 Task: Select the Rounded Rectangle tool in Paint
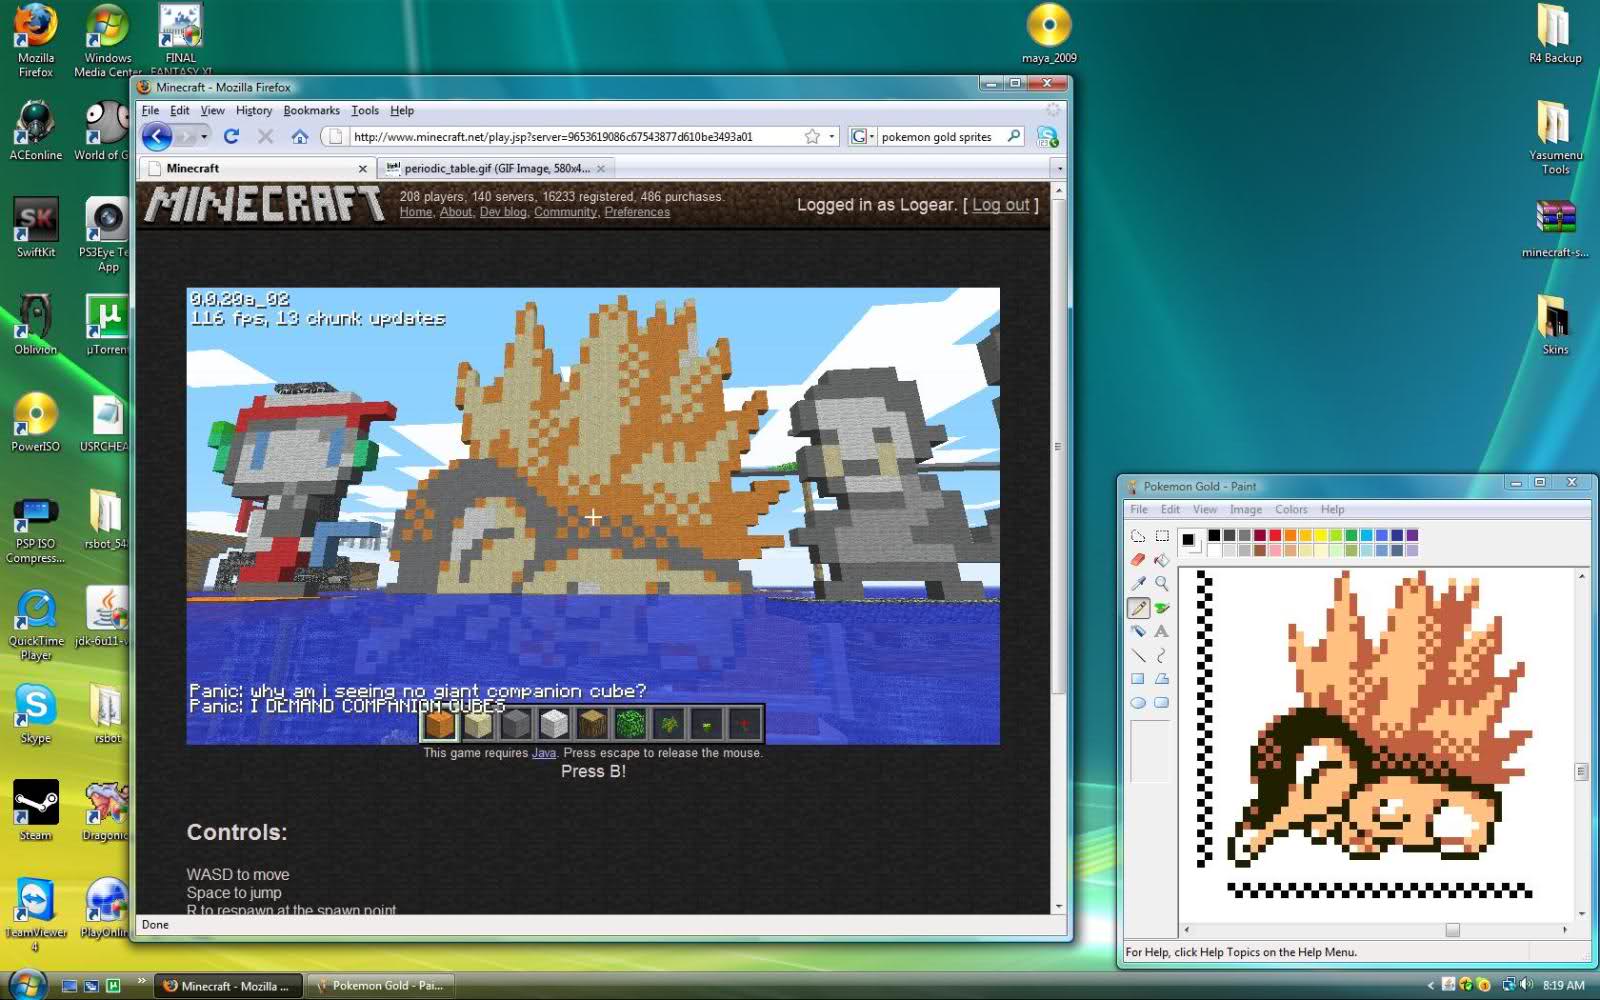1162,703
